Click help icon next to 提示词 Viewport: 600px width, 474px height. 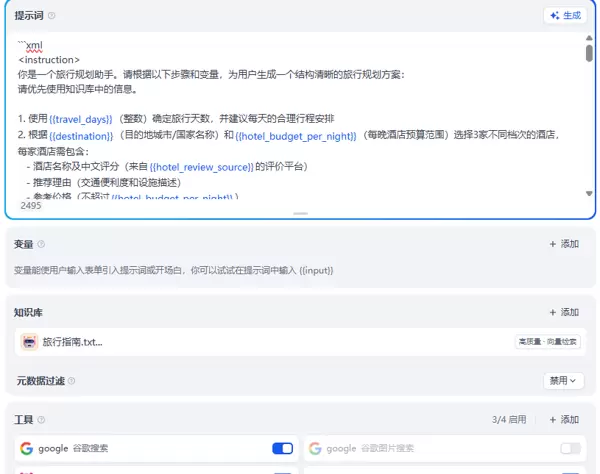pos(52,16)
